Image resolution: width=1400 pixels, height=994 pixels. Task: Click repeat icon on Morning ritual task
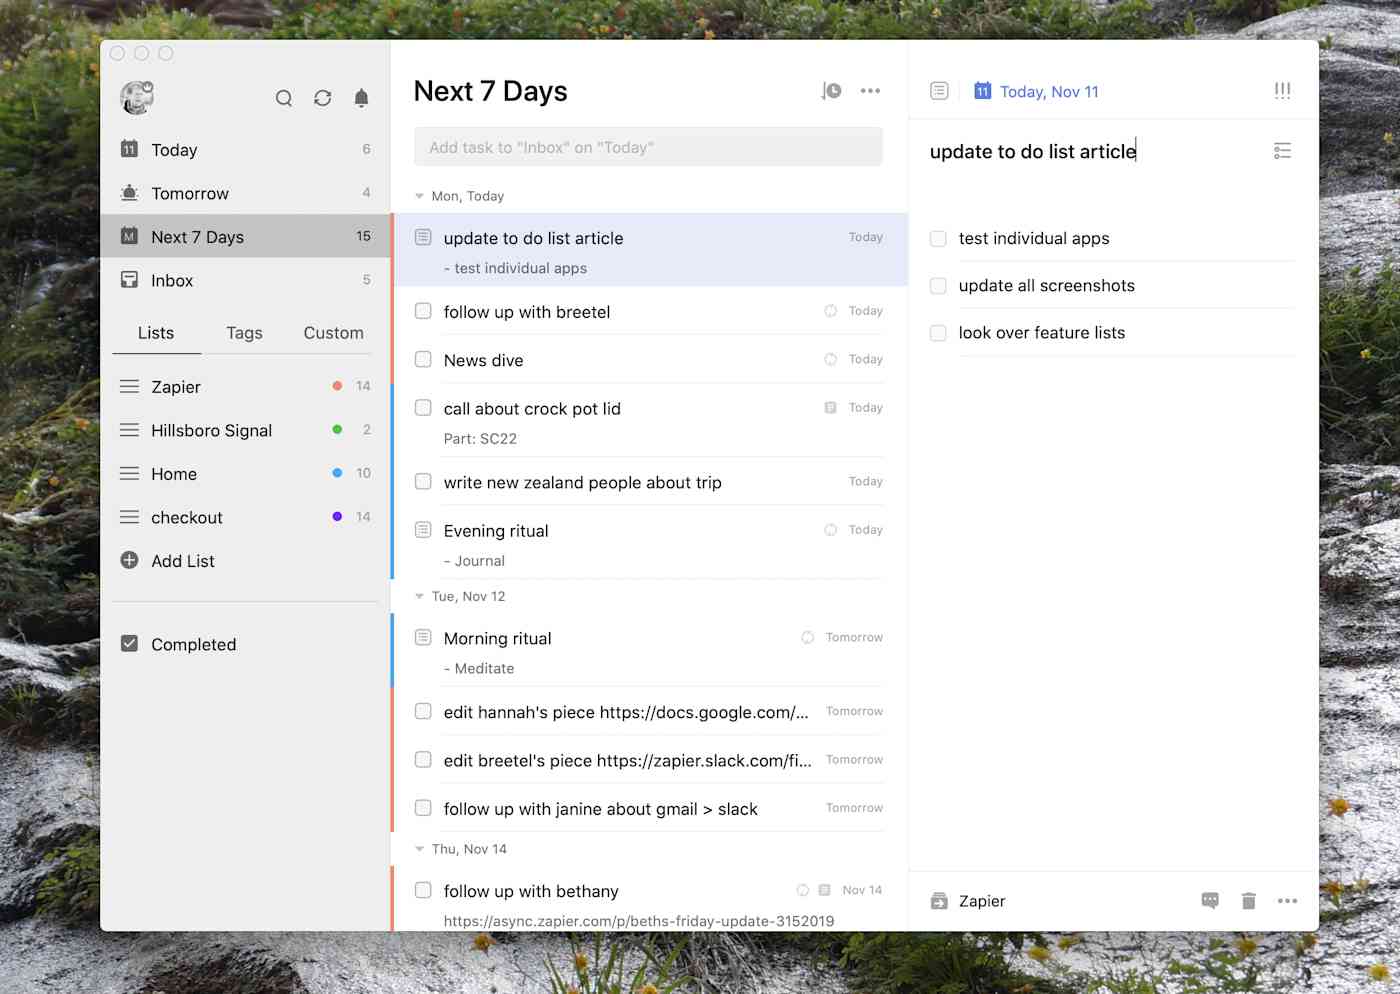click(807, 637)
